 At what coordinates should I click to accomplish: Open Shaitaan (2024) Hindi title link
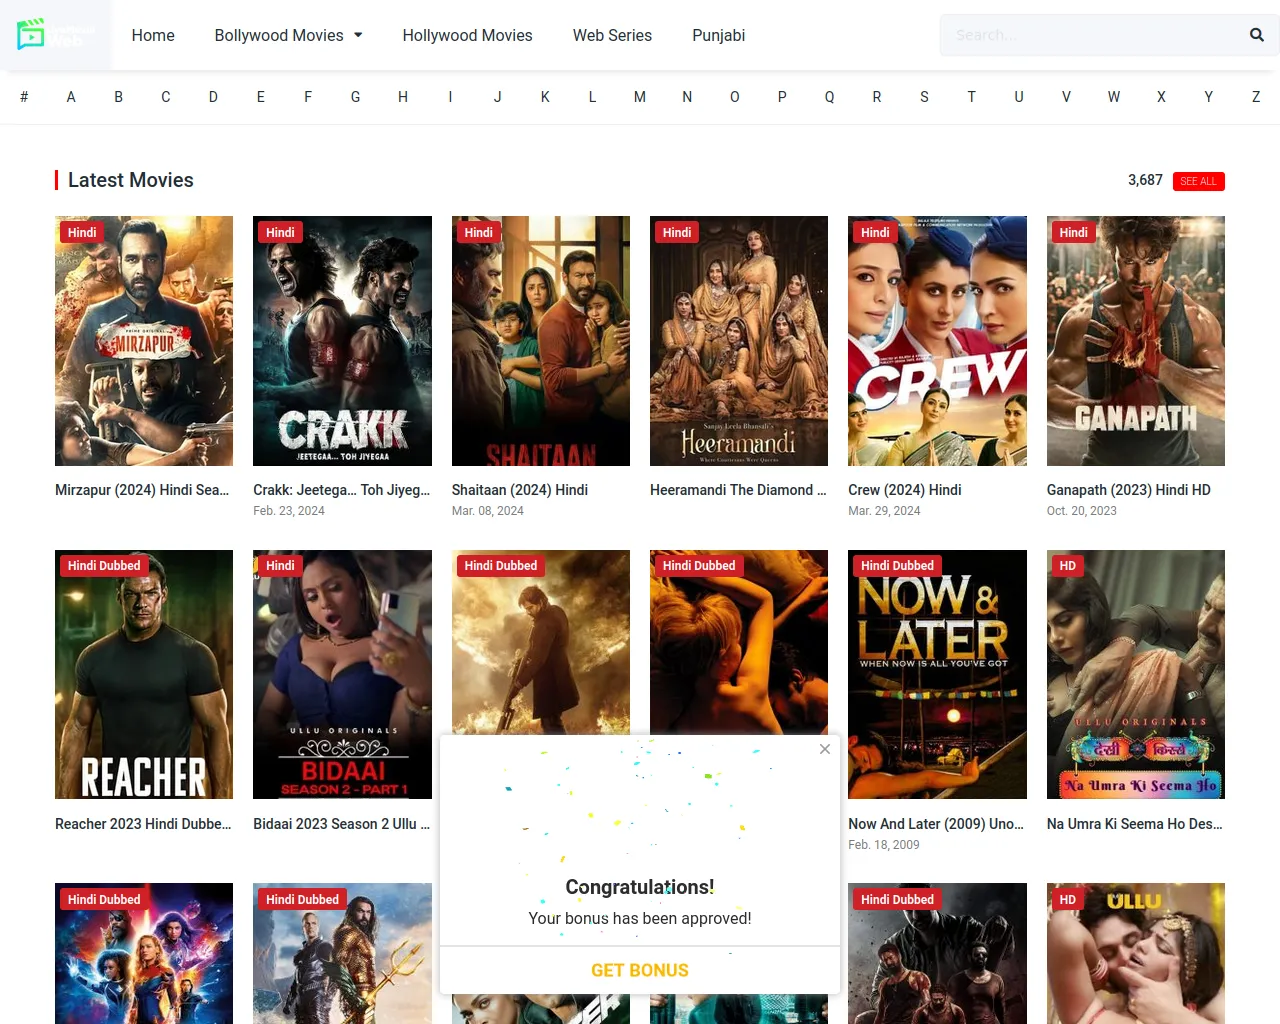tap(520, 490)
